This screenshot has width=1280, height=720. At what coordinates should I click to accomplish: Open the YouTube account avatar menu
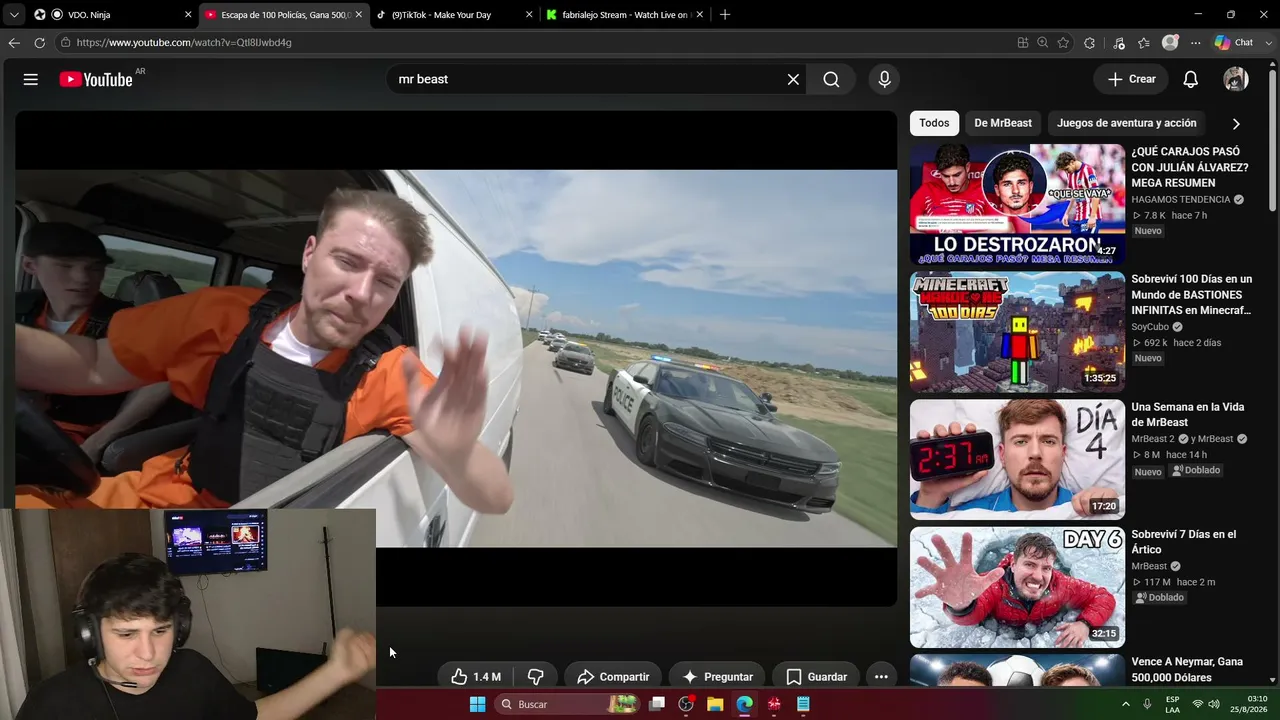pyautogui.click(x=1236, y=79)
